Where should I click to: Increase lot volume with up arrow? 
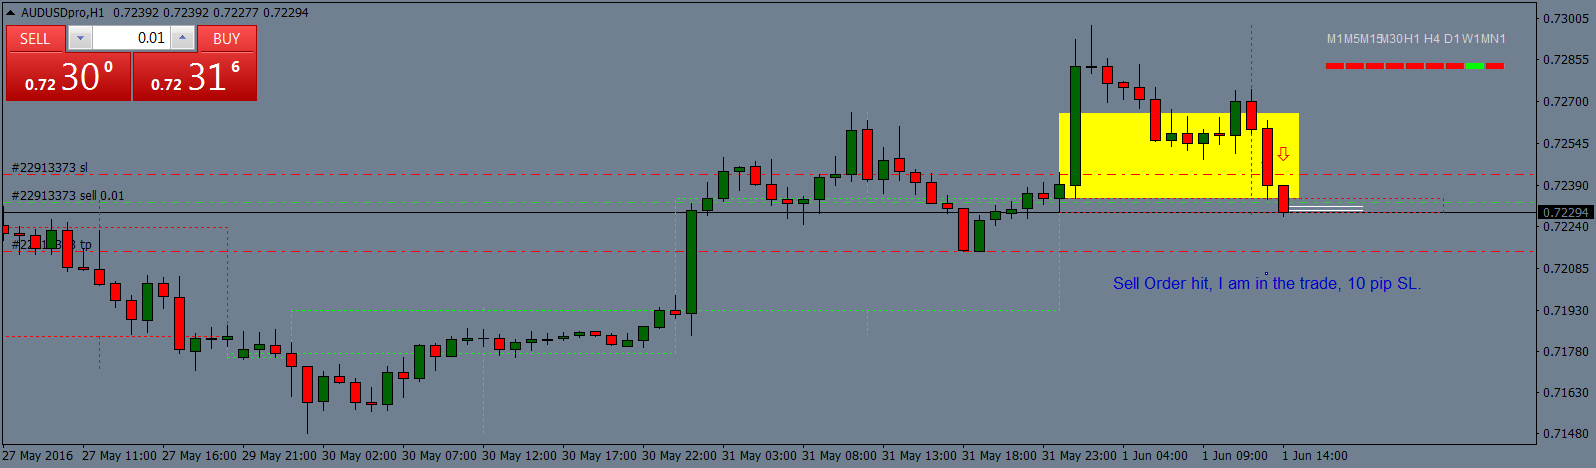pyautogui.click(x=182, y=38)
